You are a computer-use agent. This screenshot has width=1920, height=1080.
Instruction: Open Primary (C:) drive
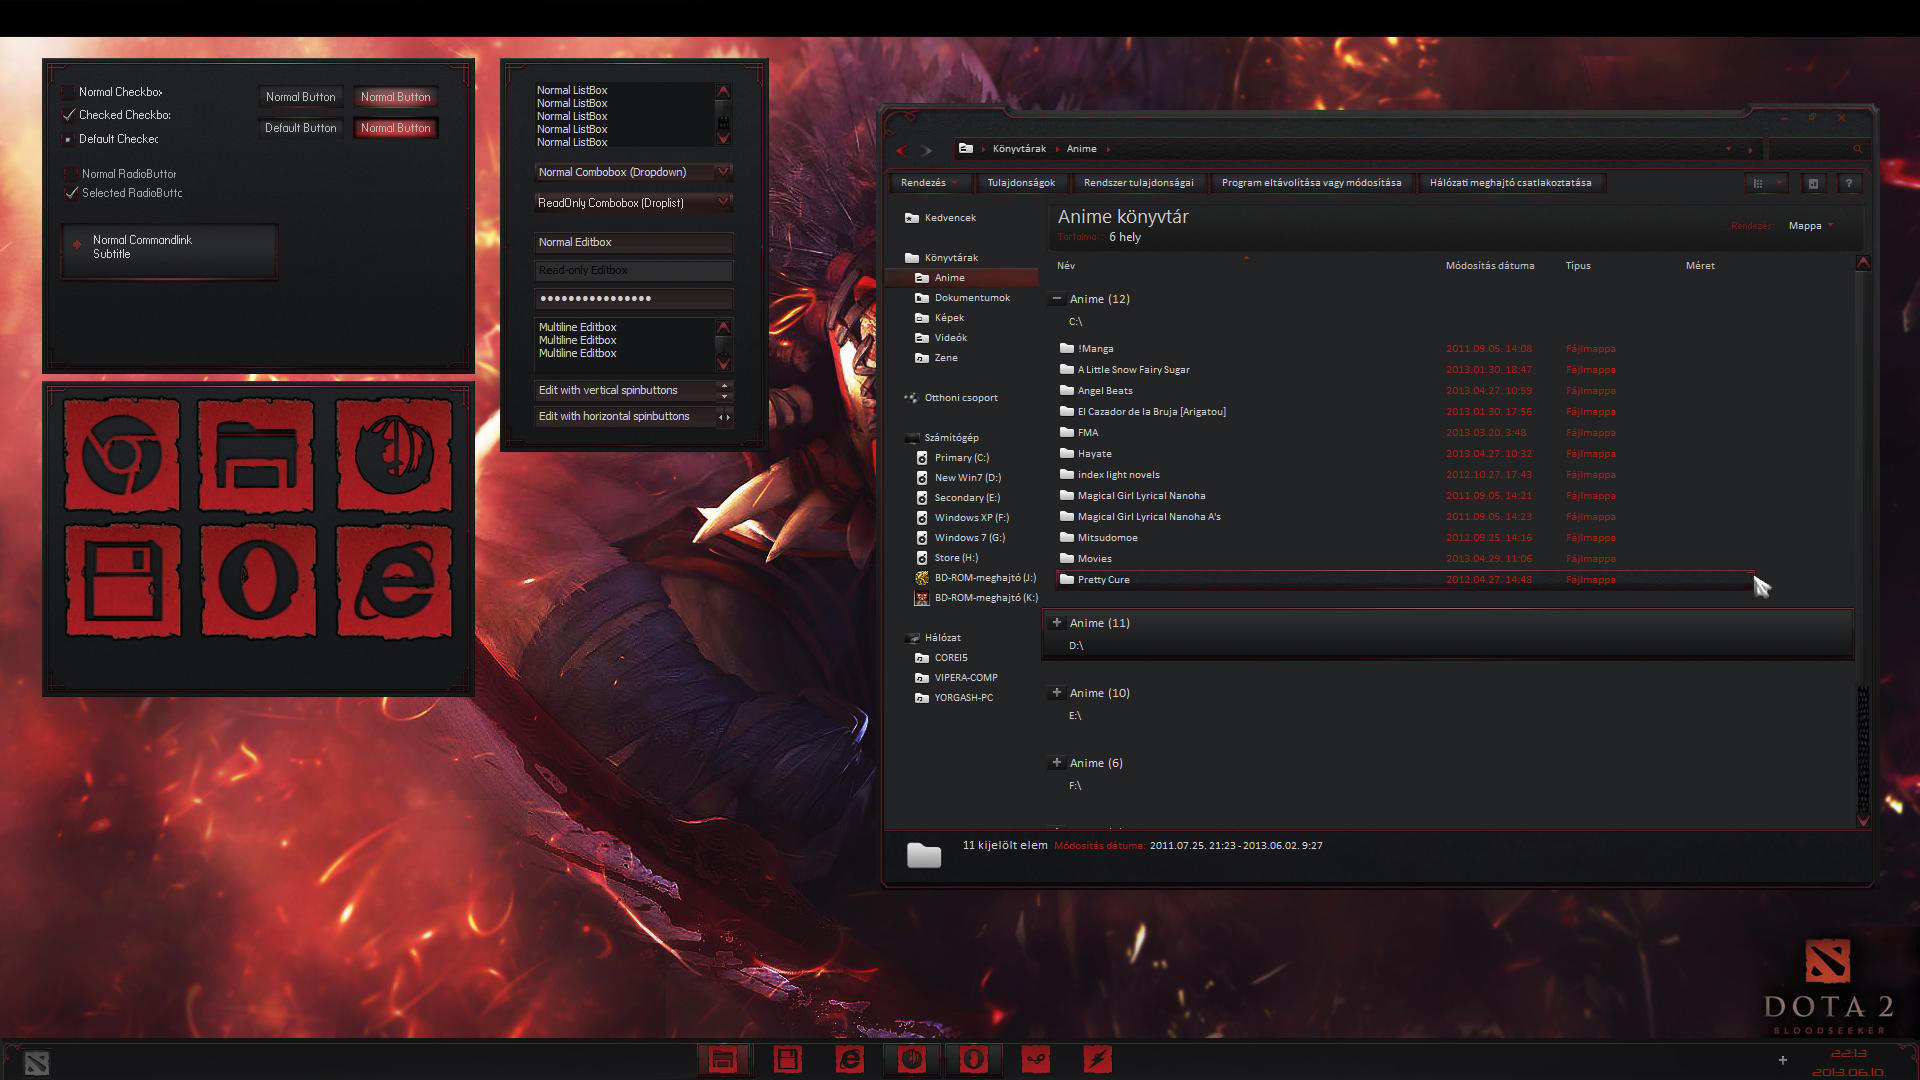tap(961, 458)
